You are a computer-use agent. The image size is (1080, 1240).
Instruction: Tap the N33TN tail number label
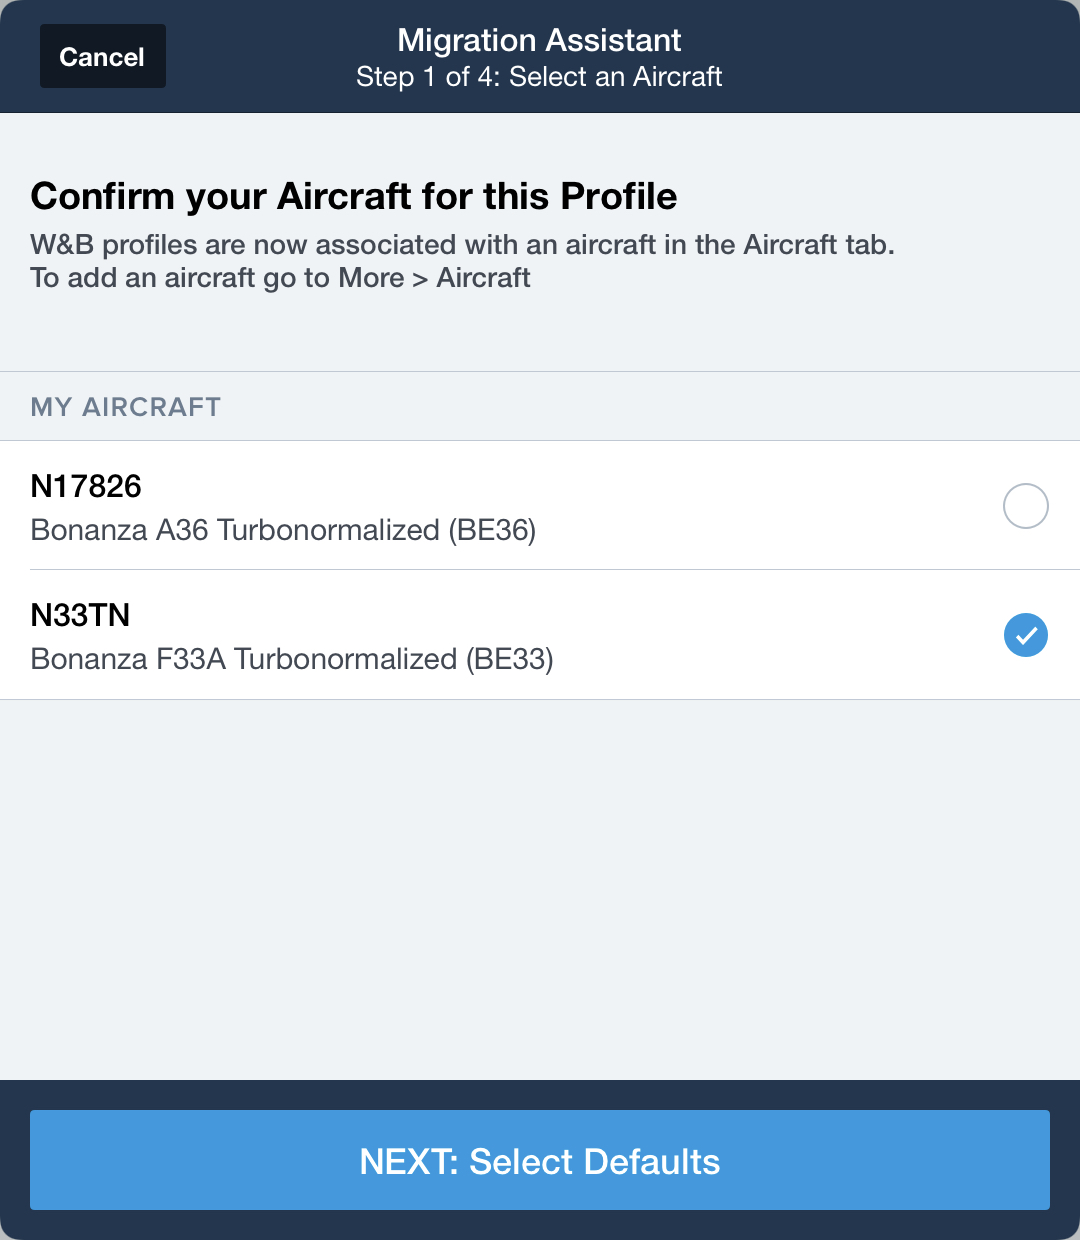pos(80,615)
